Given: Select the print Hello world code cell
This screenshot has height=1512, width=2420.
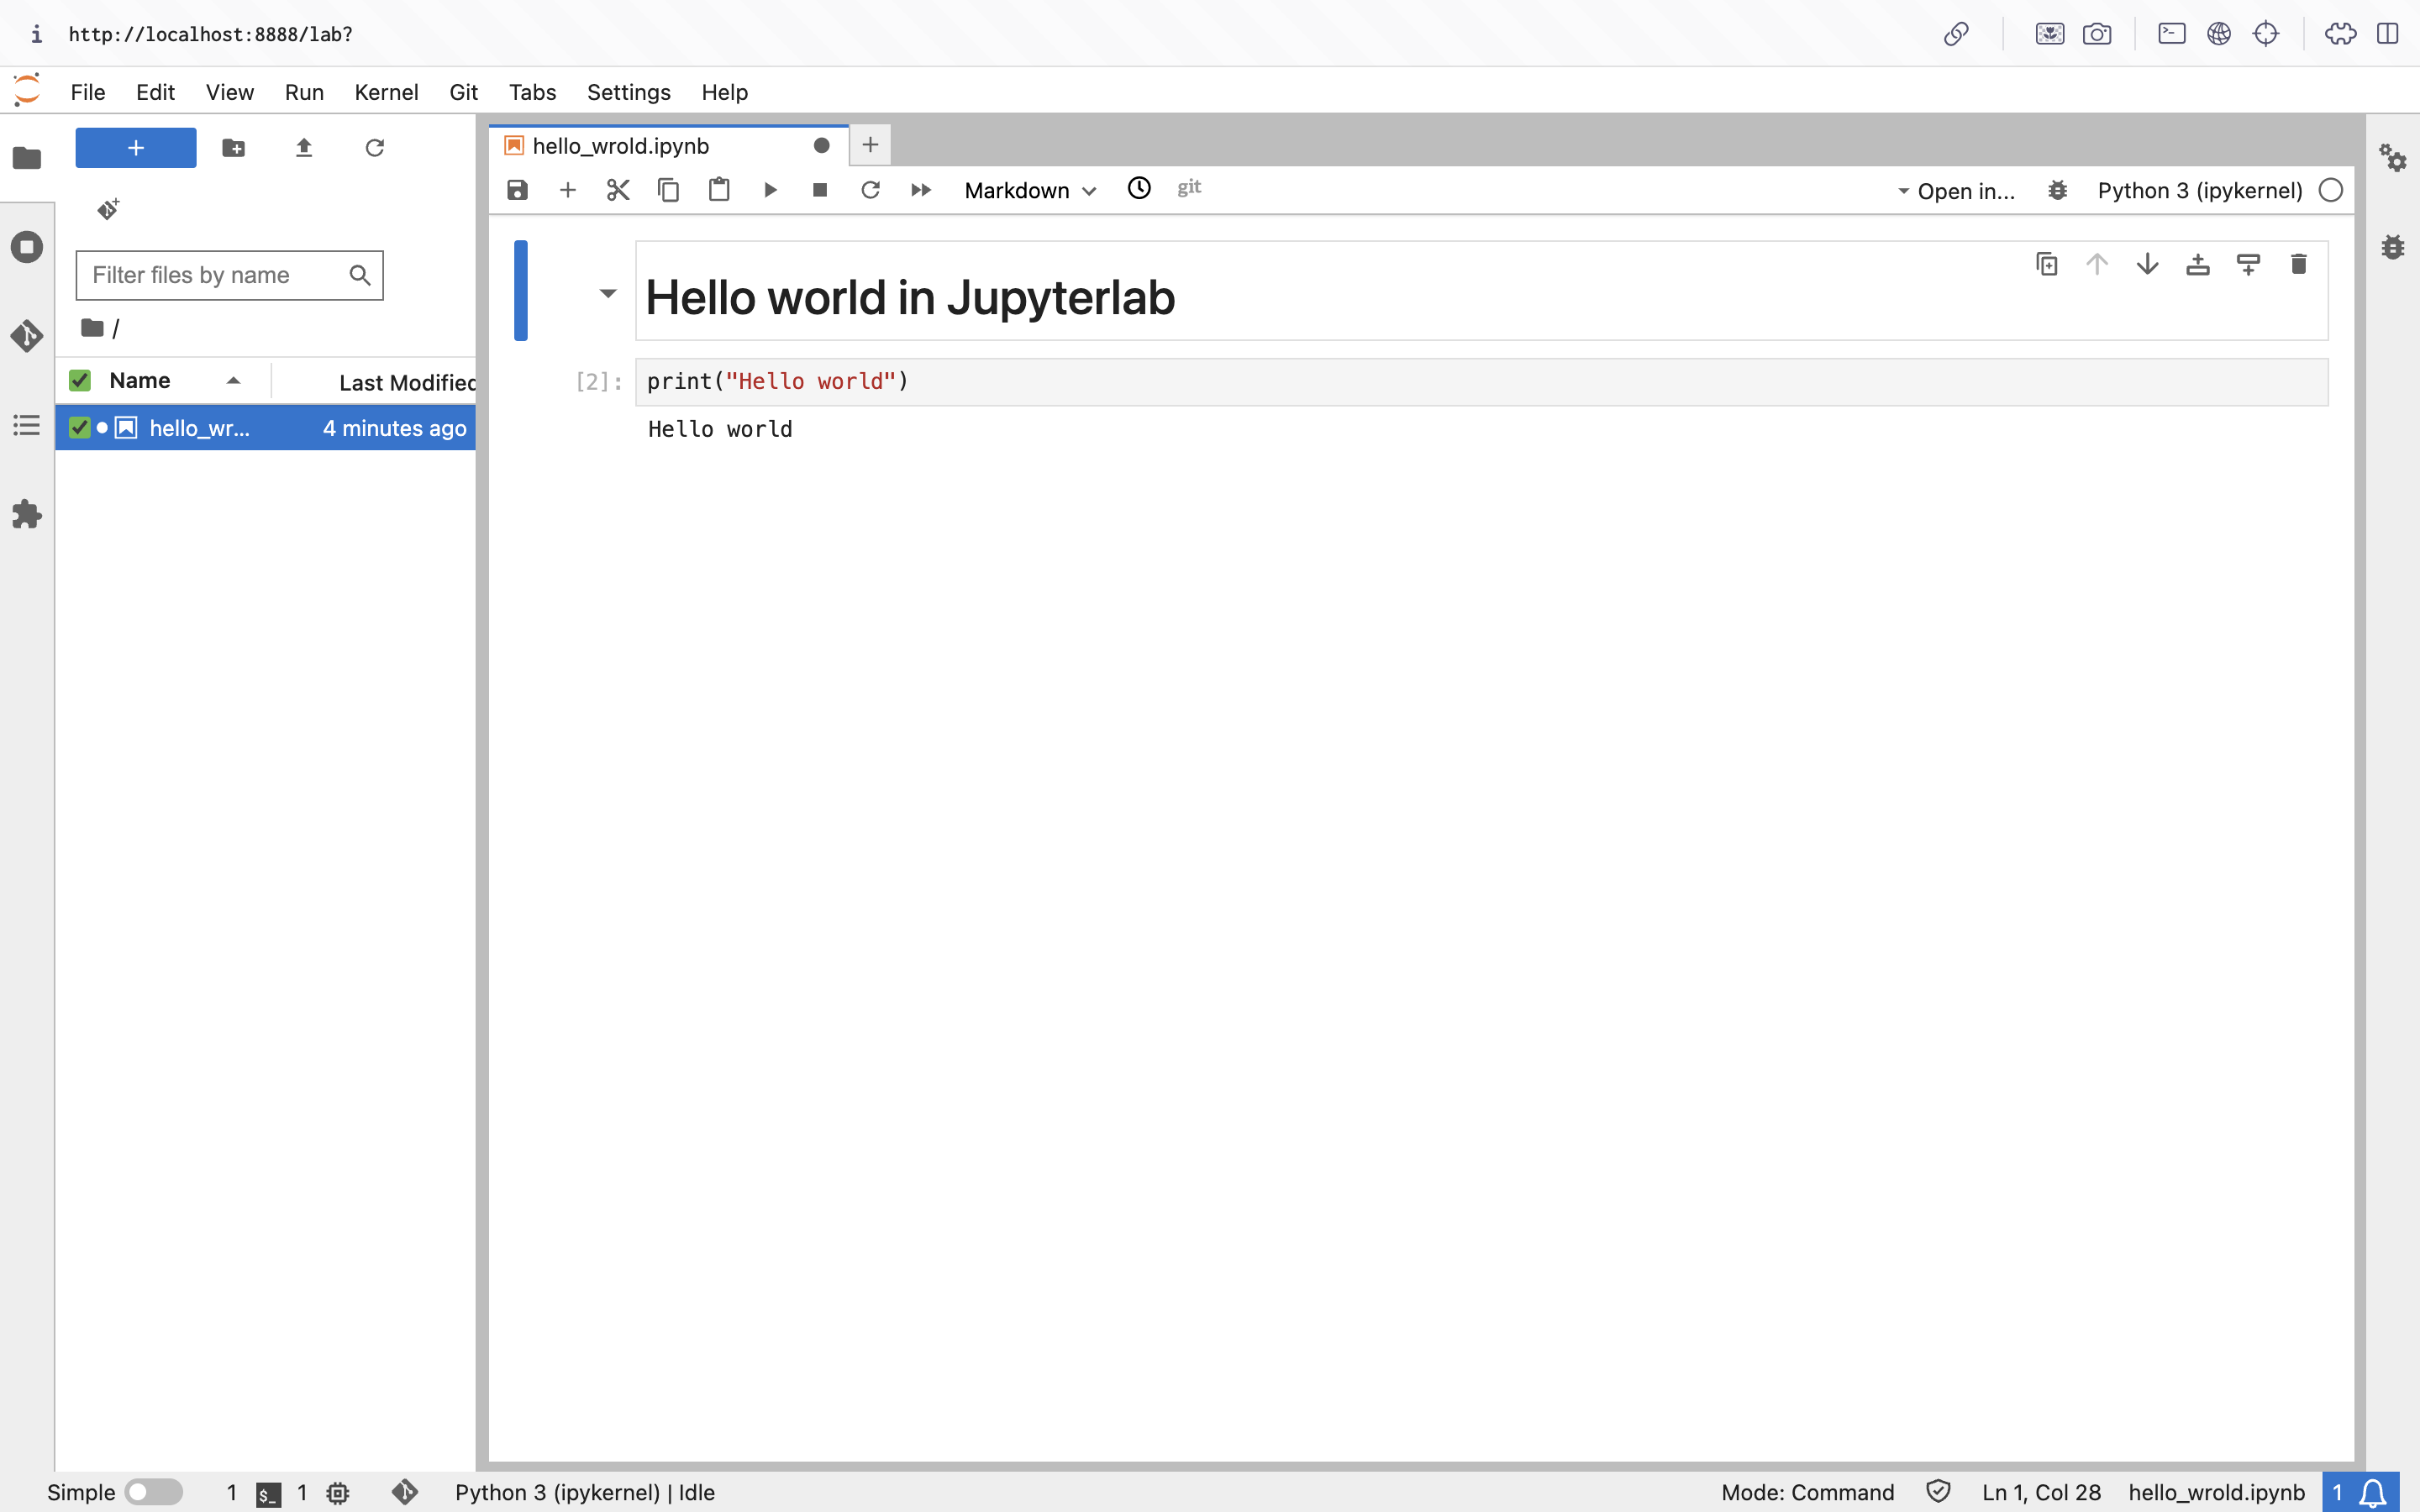Looking at the screenshot, I should click(x=1481, y=382).
